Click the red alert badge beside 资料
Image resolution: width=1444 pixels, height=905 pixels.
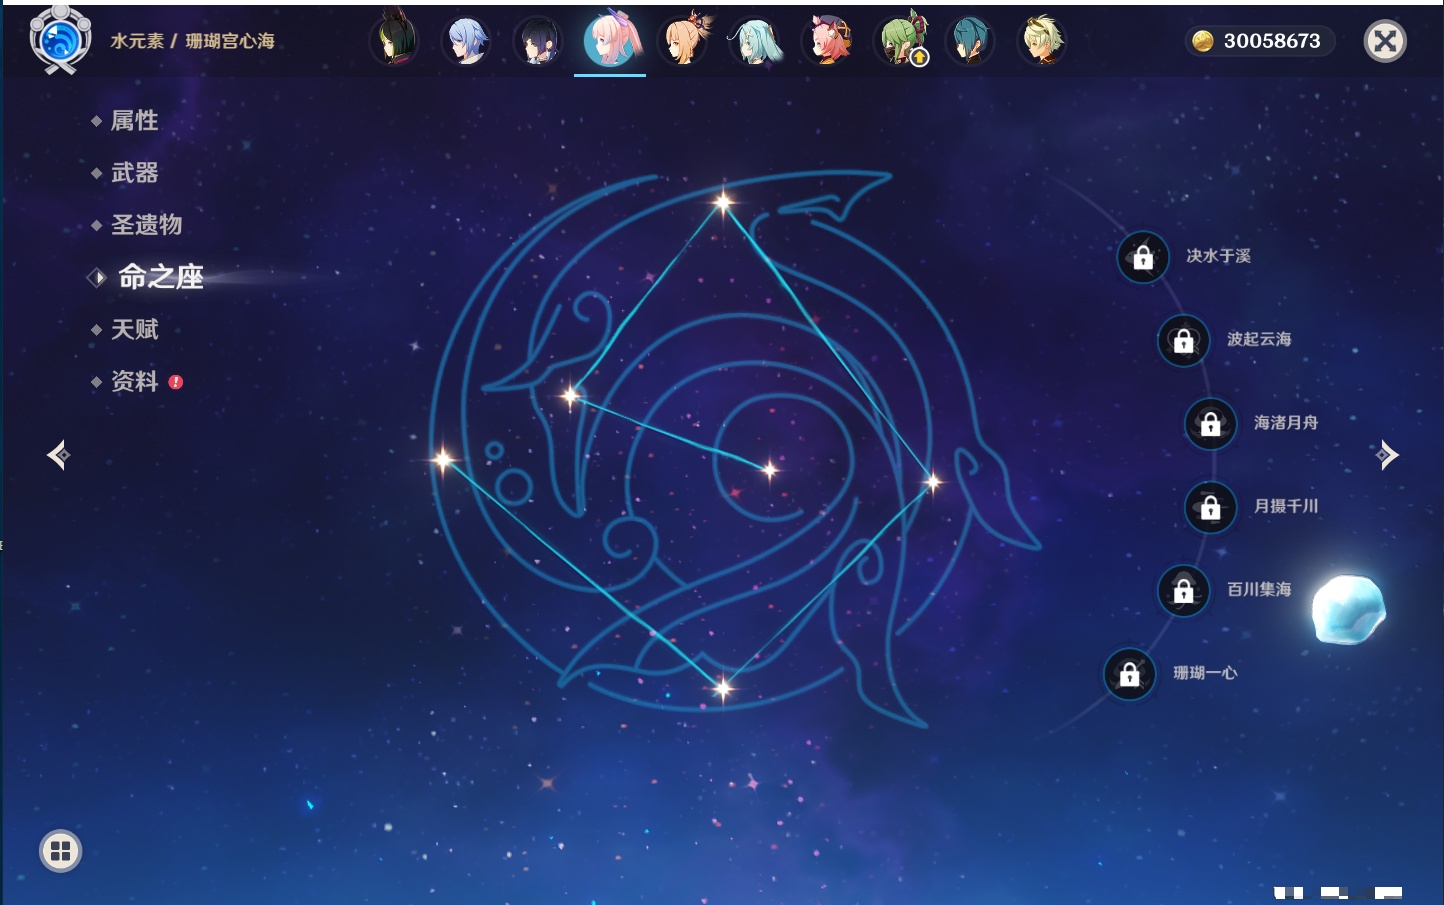click(x=176, y=382)
